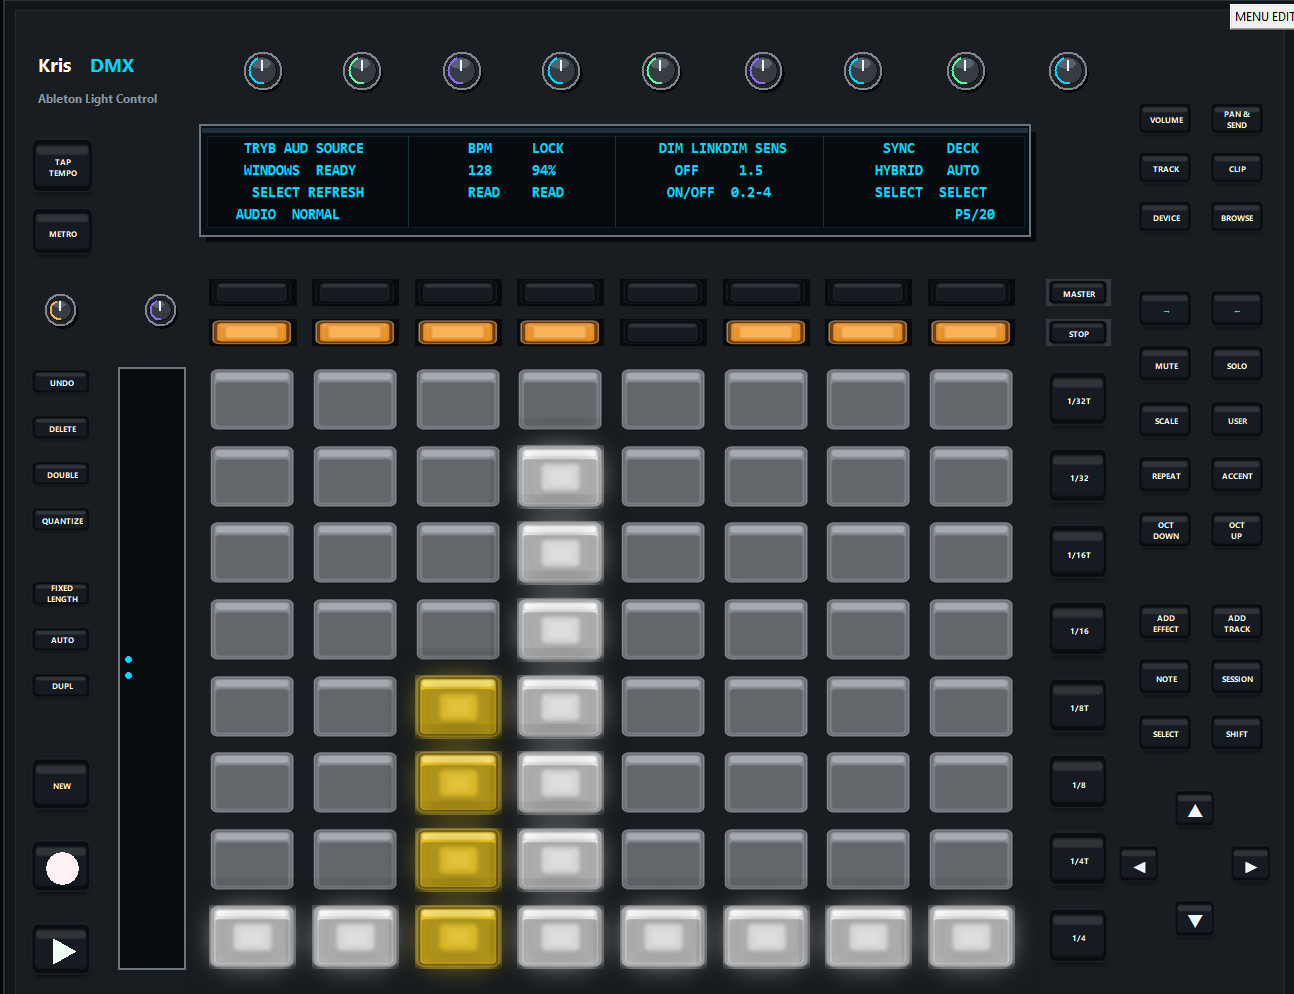Click the NEW button
Viewport: 1294px width, 994px height.
coord(62,786)
